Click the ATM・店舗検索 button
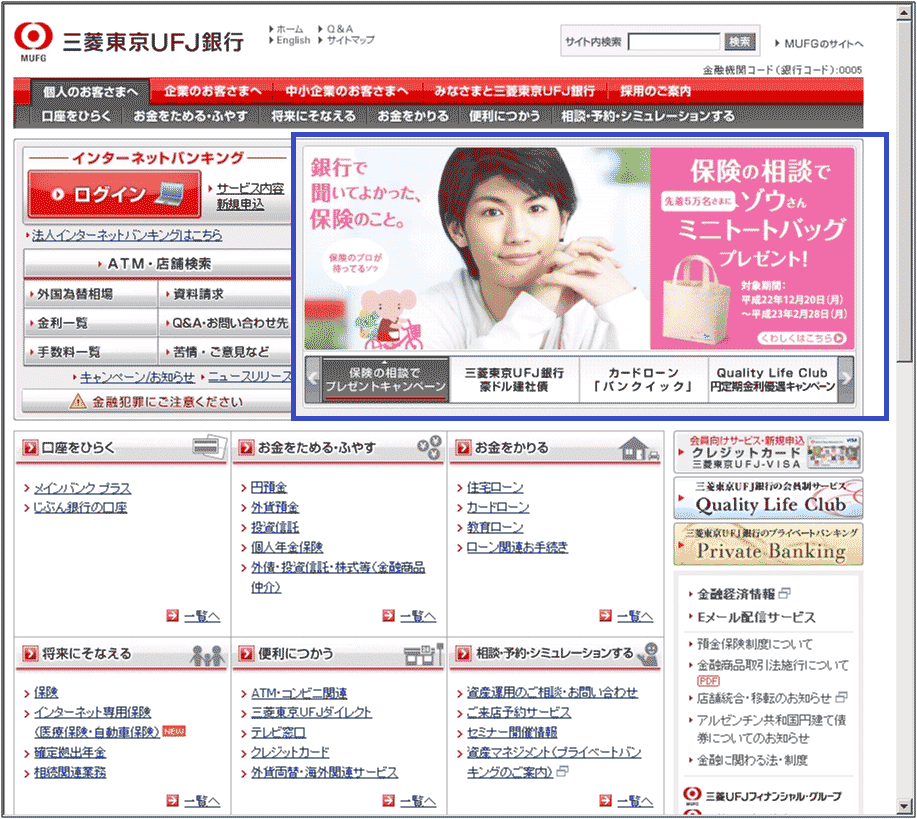 [157, 264]
